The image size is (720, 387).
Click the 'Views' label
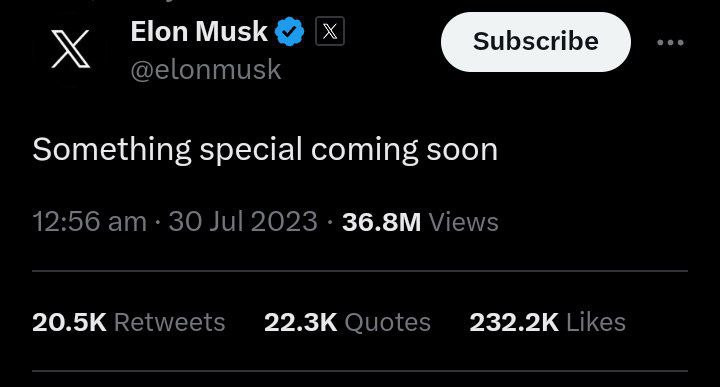(x=463, y=222)
